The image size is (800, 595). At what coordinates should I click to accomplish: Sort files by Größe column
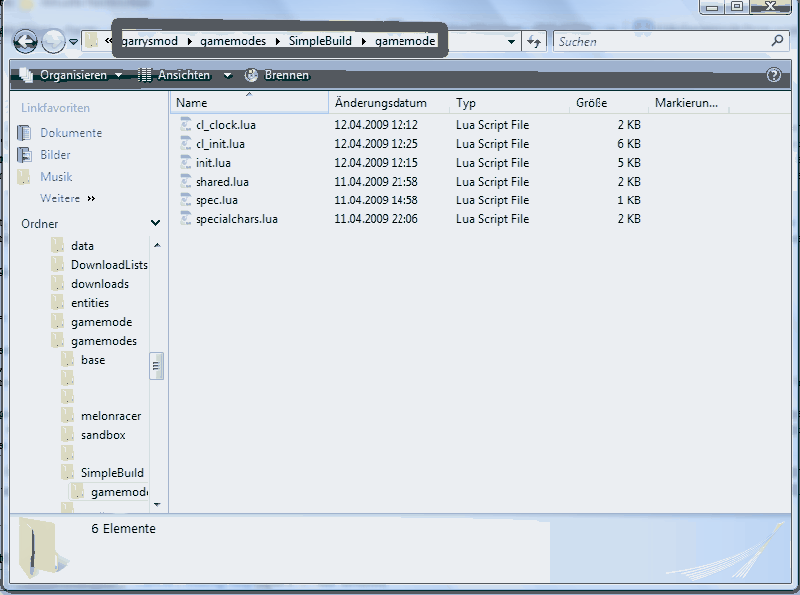[x=591, y=103]
